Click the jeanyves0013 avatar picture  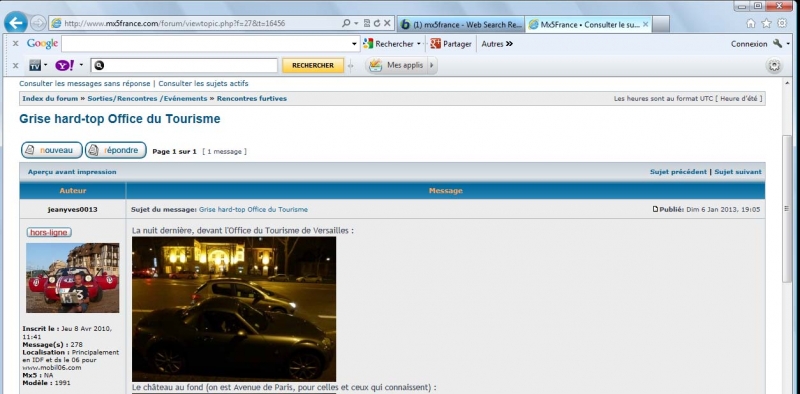[x=72, y=278]
